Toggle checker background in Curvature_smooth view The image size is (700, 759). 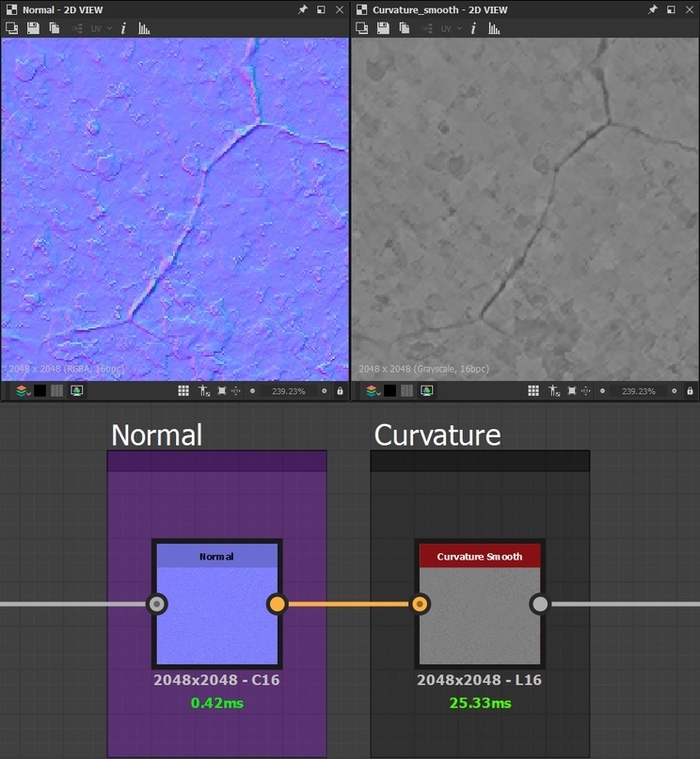tap(408, 391)
